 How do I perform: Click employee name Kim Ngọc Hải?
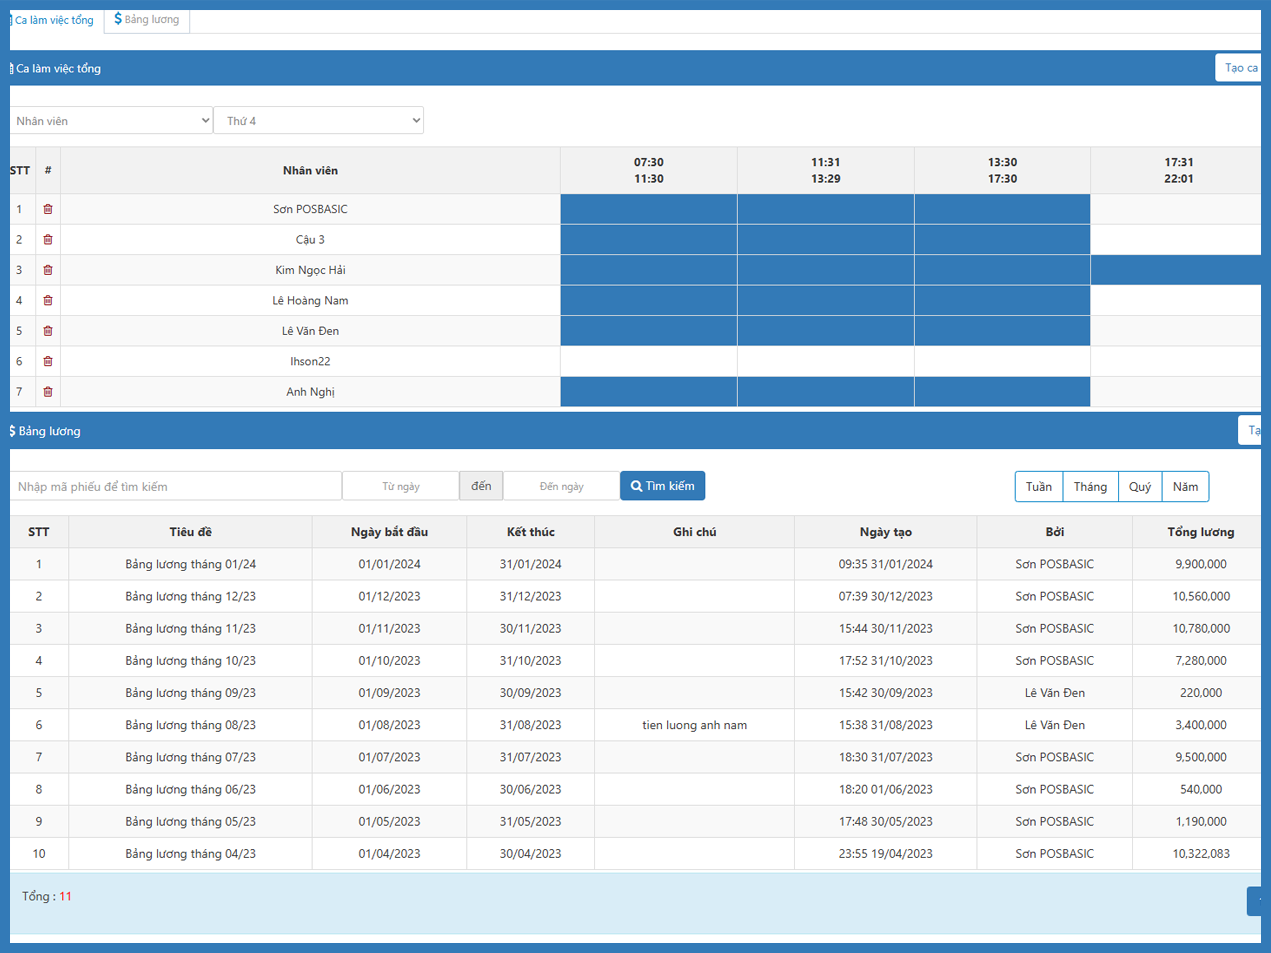click(310, 270)
